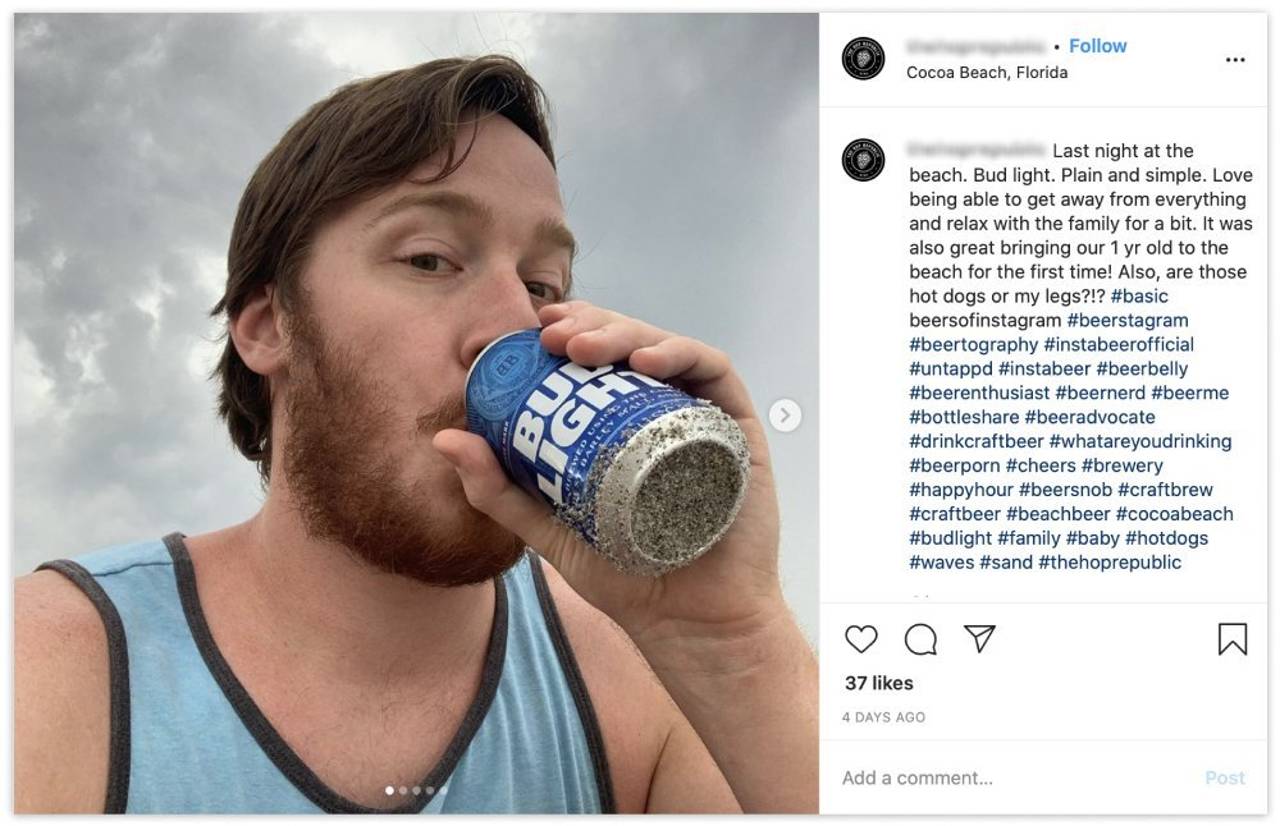Viewport: 1280px width, 826px height.
Task: Select the second carousel dot indicator
Action: click(x=404, y=790)
